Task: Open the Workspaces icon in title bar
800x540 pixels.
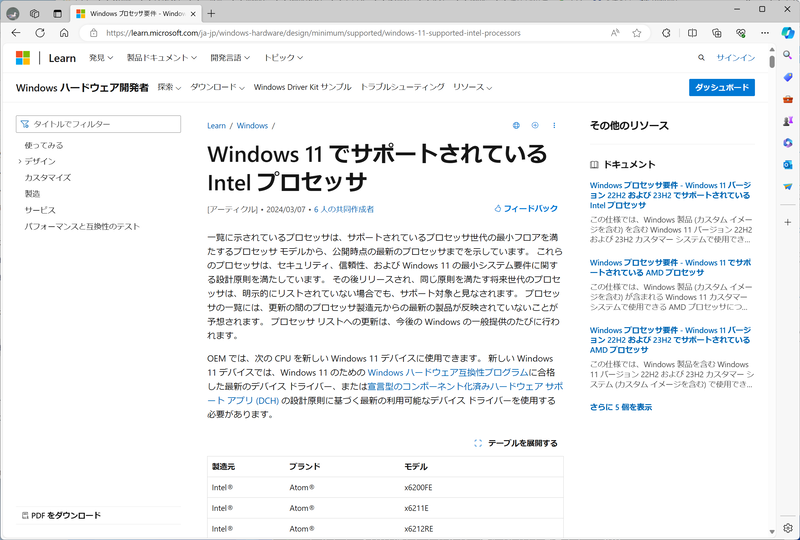Action: 35,14
